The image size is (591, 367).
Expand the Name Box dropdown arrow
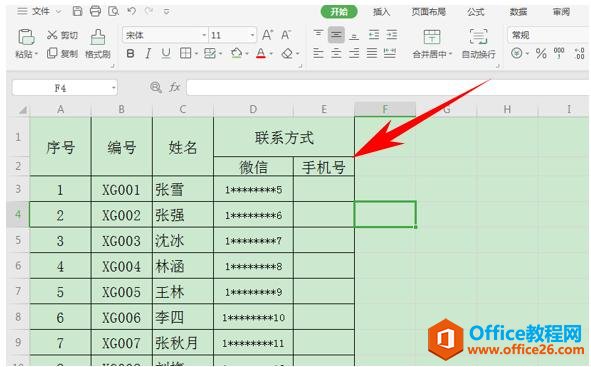tap(113, 88)
